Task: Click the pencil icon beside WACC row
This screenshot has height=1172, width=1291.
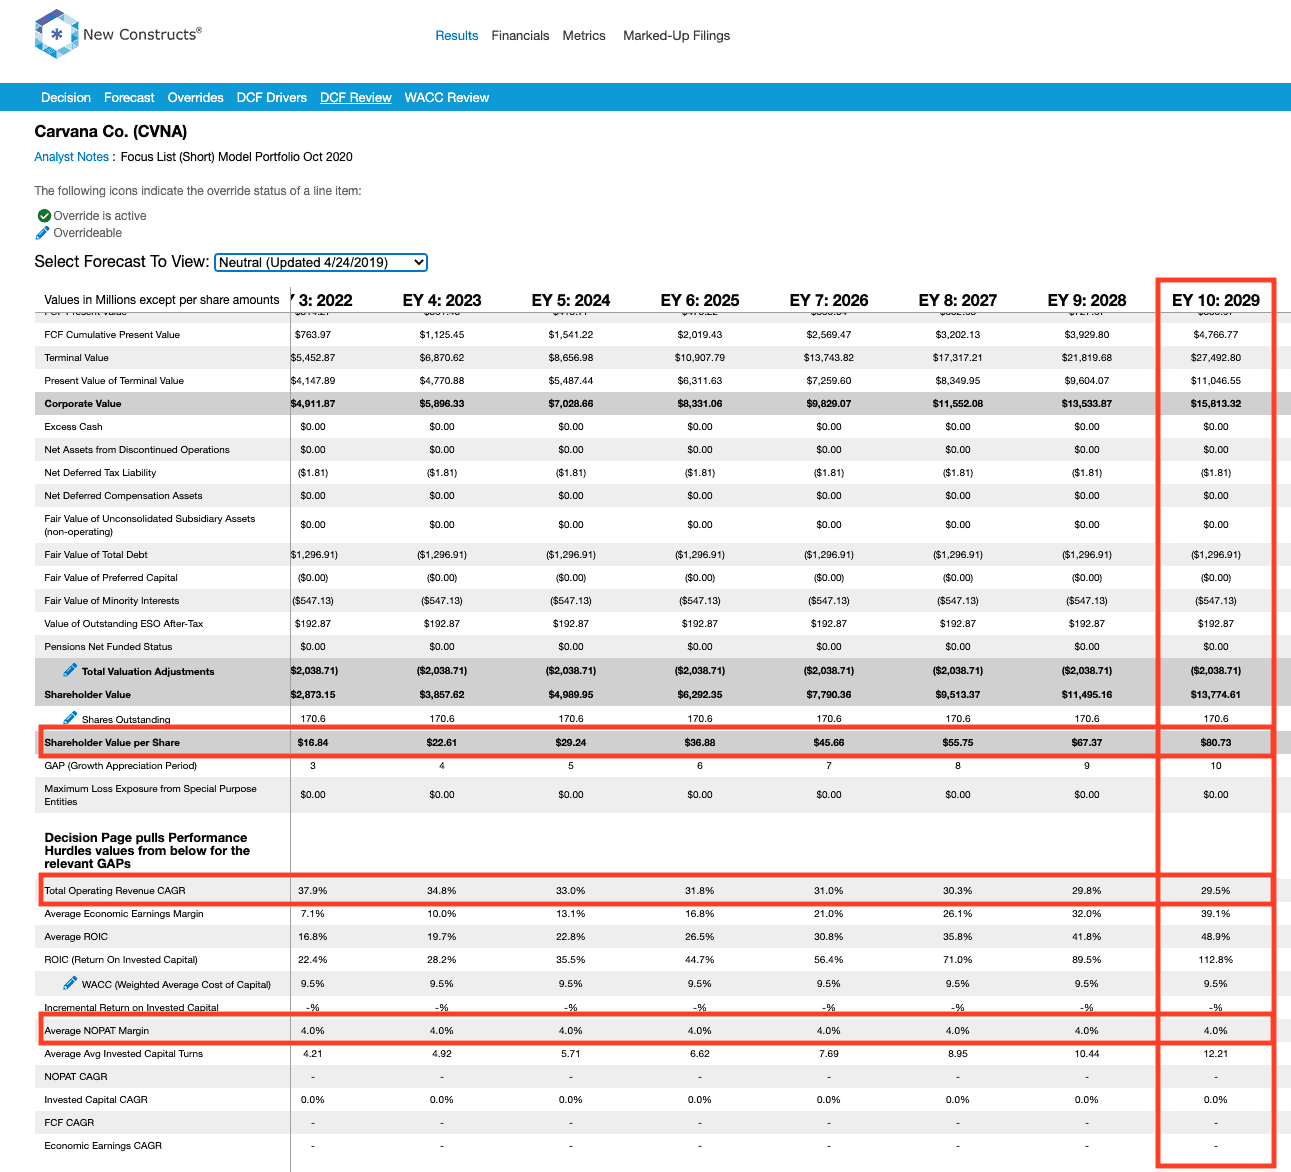Action: pyautogui.click(x=70, y=983)
